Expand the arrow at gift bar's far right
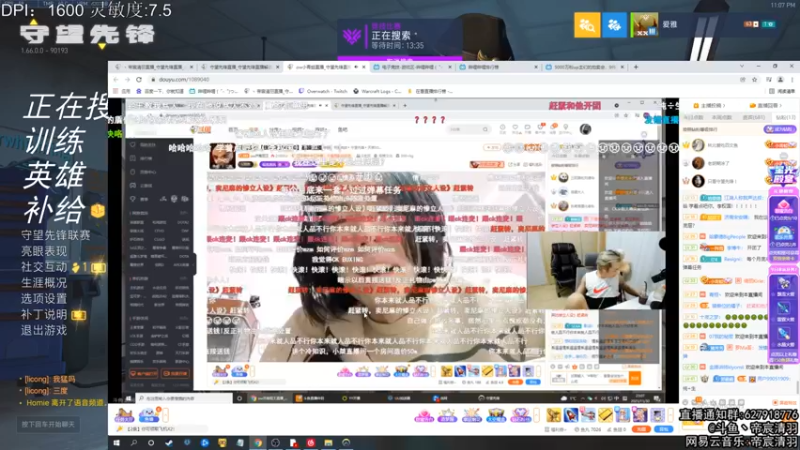 point(670,415)
